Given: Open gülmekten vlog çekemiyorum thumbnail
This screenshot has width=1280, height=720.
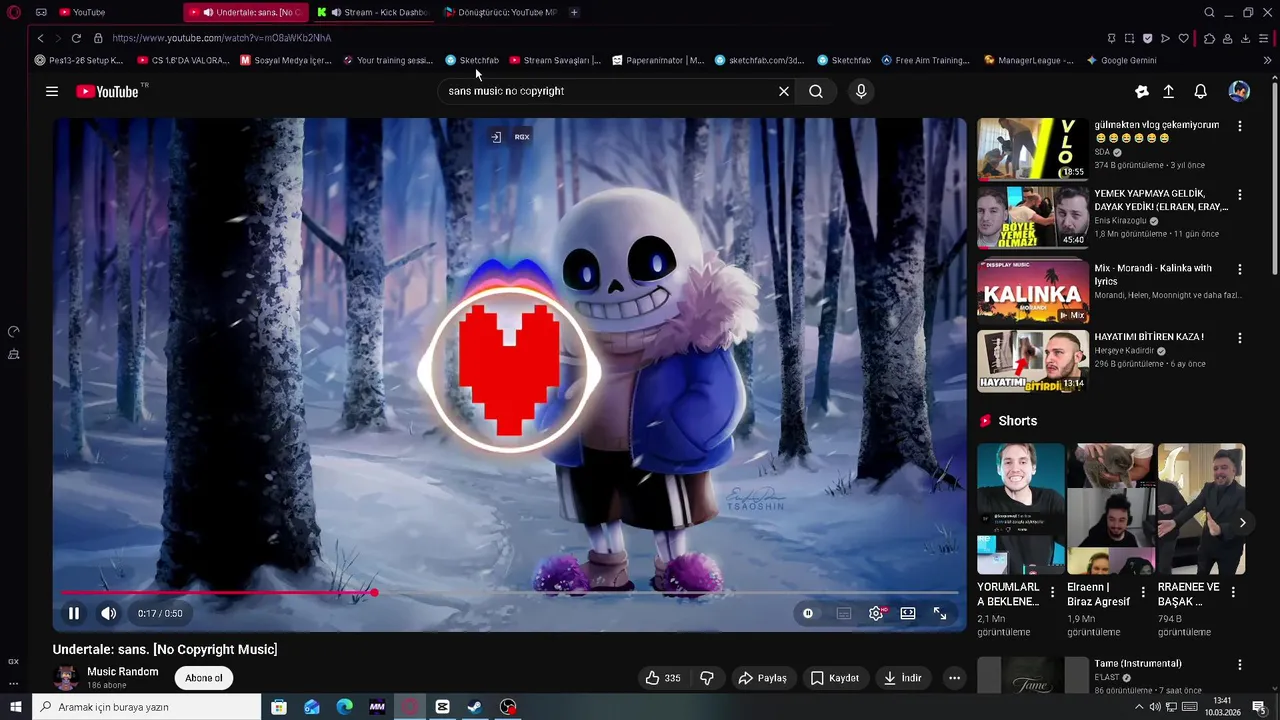Looking at the screenshot, I should pyautogui.click(x=1033, y=149).
